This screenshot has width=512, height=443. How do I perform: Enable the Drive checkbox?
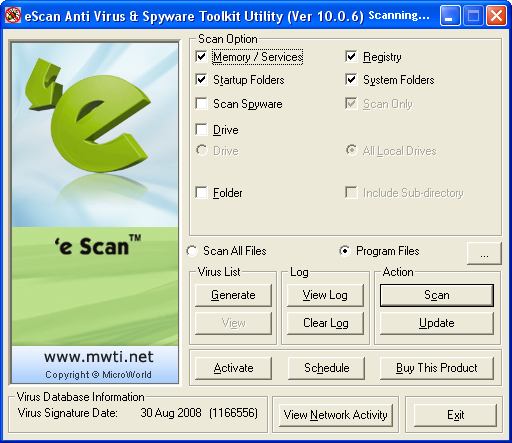point(201,129)
